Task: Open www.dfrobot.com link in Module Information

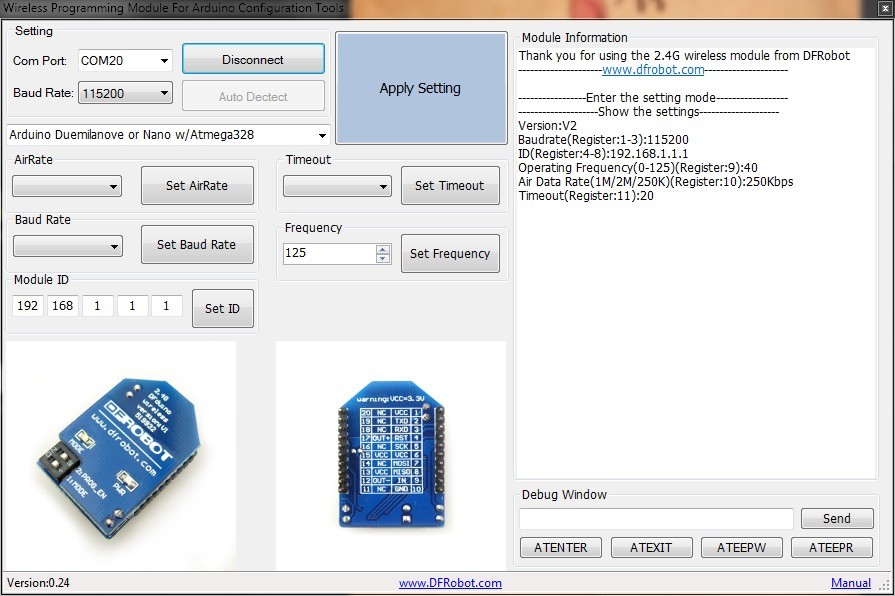Action: coord(653,70)
